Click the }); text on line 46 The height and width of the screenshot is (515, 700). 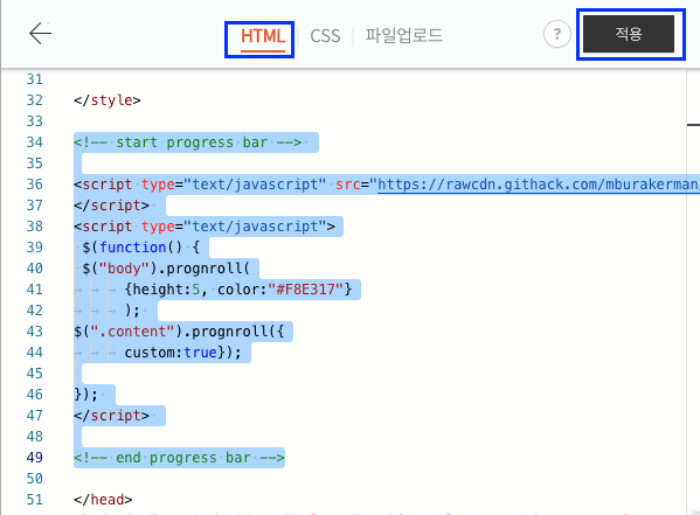86,395
